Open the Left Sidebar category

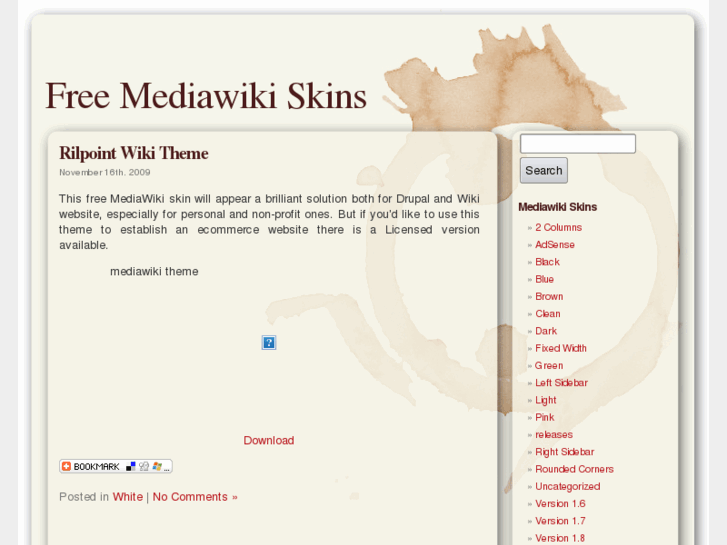pyautogui.click(x=561, y=383)
